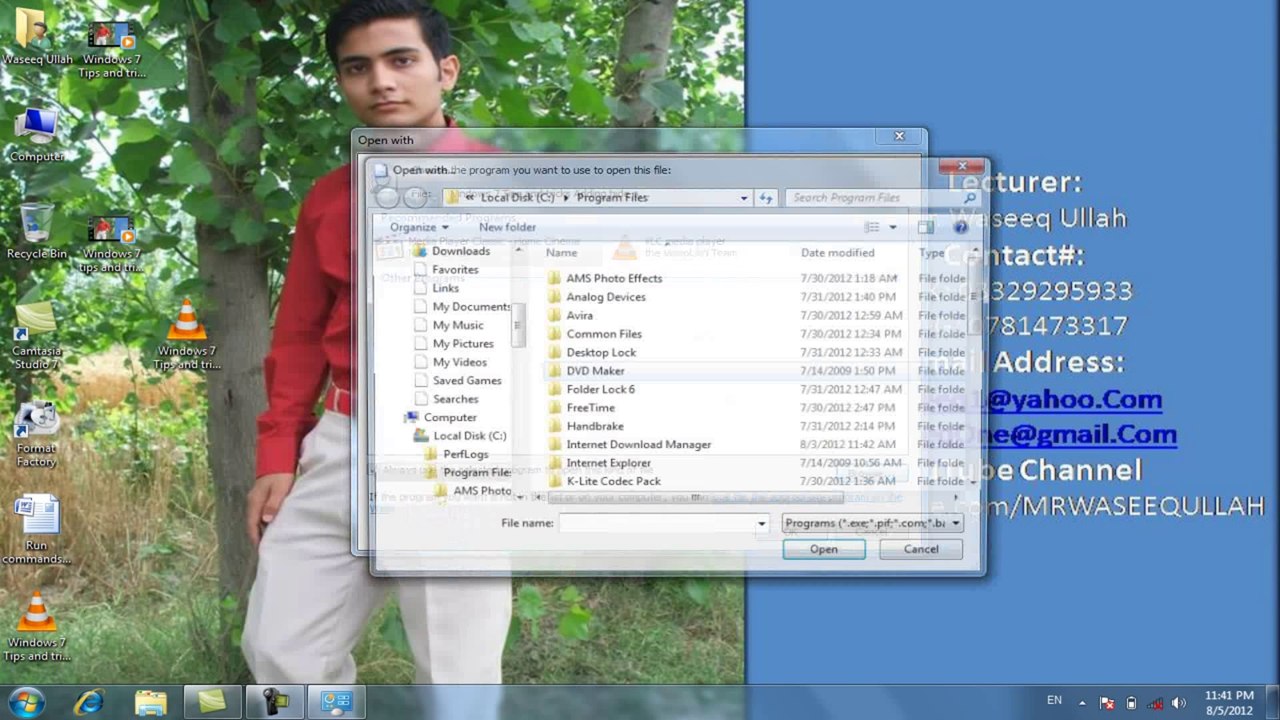
Task: Select the FreeTime folder name
Action: click(x=590, y=408)
